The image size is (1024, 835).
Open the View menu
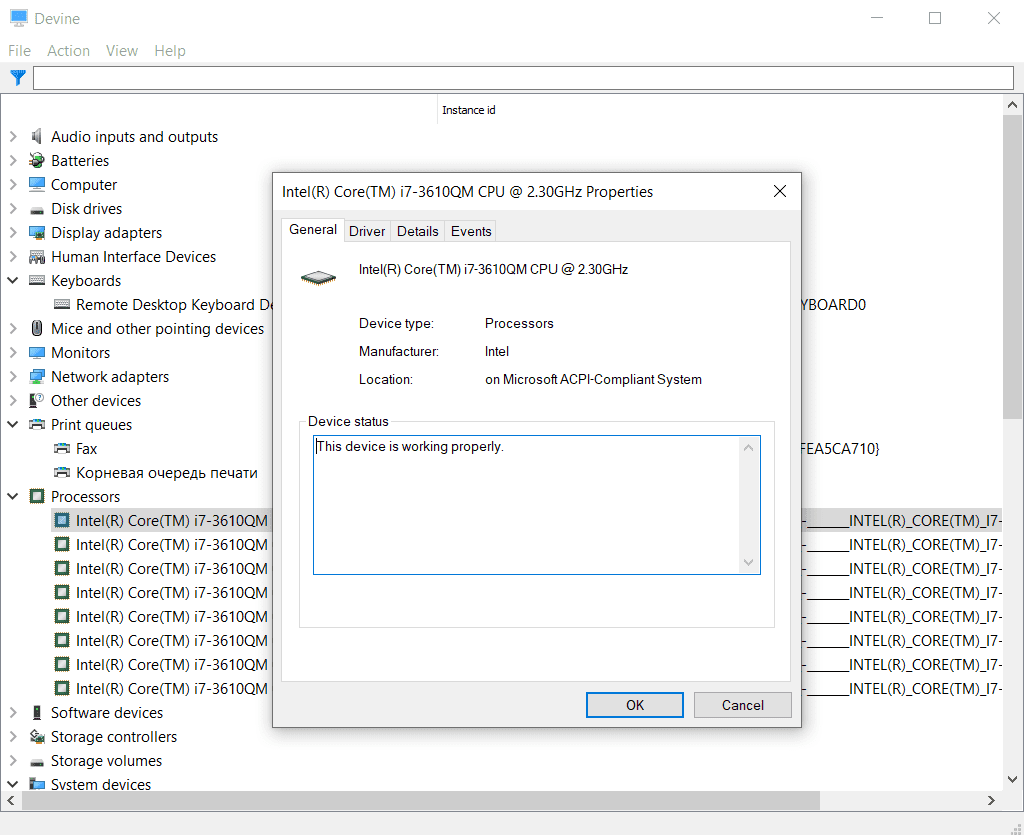coord(121,51)
